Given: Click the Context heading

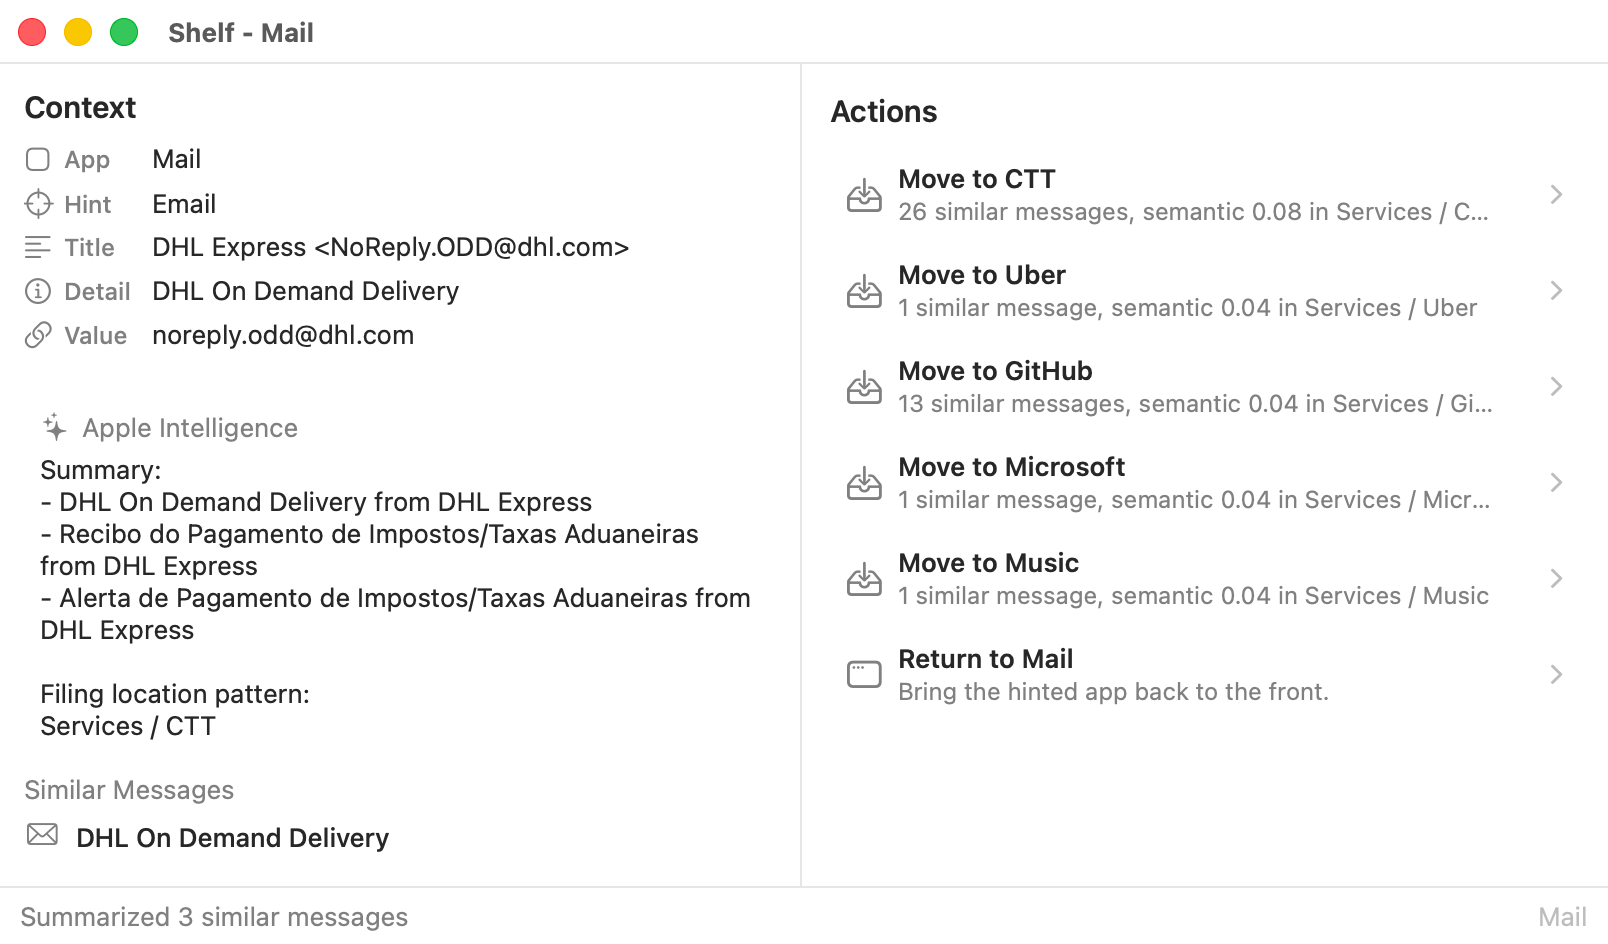Looking at the screenshot, I should (x=80, y=108).
